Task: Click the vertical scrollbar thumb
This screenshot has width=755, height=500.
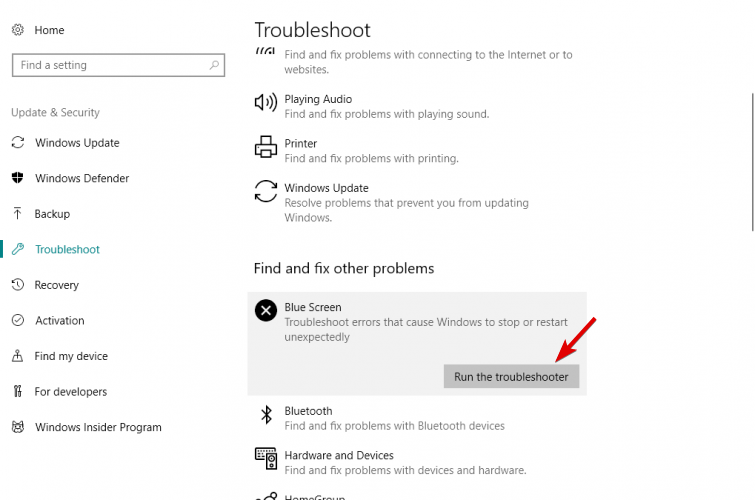Action: pyautogui.click(x=753, y=162)
